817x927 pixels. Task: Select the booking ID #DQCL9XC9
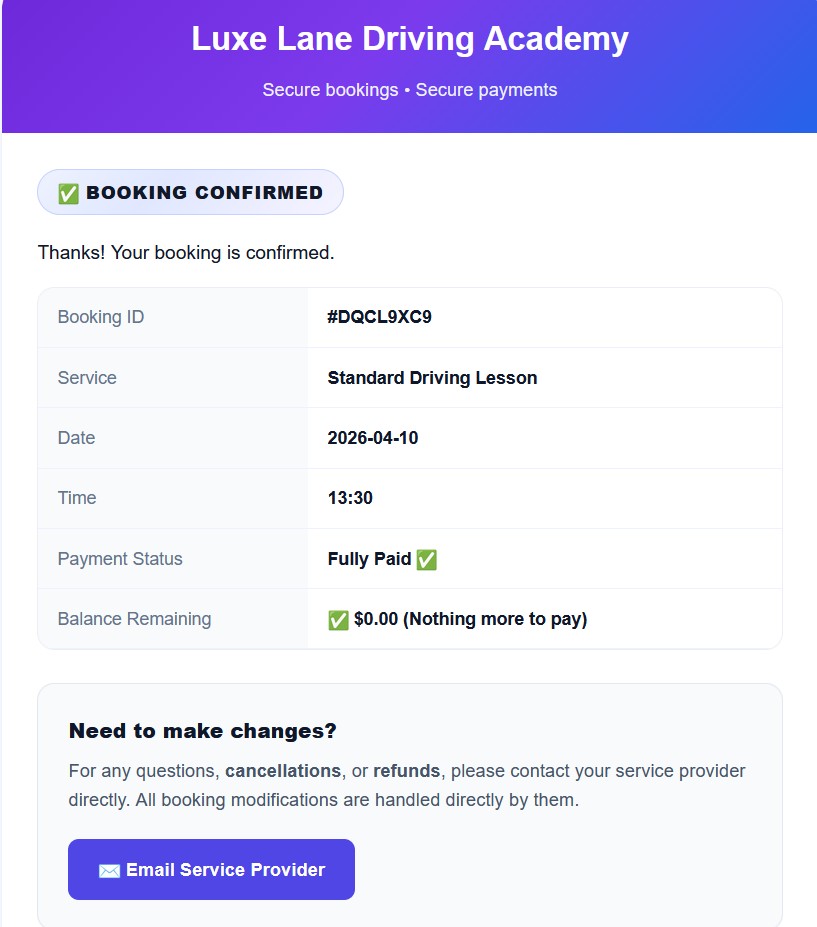382,316
